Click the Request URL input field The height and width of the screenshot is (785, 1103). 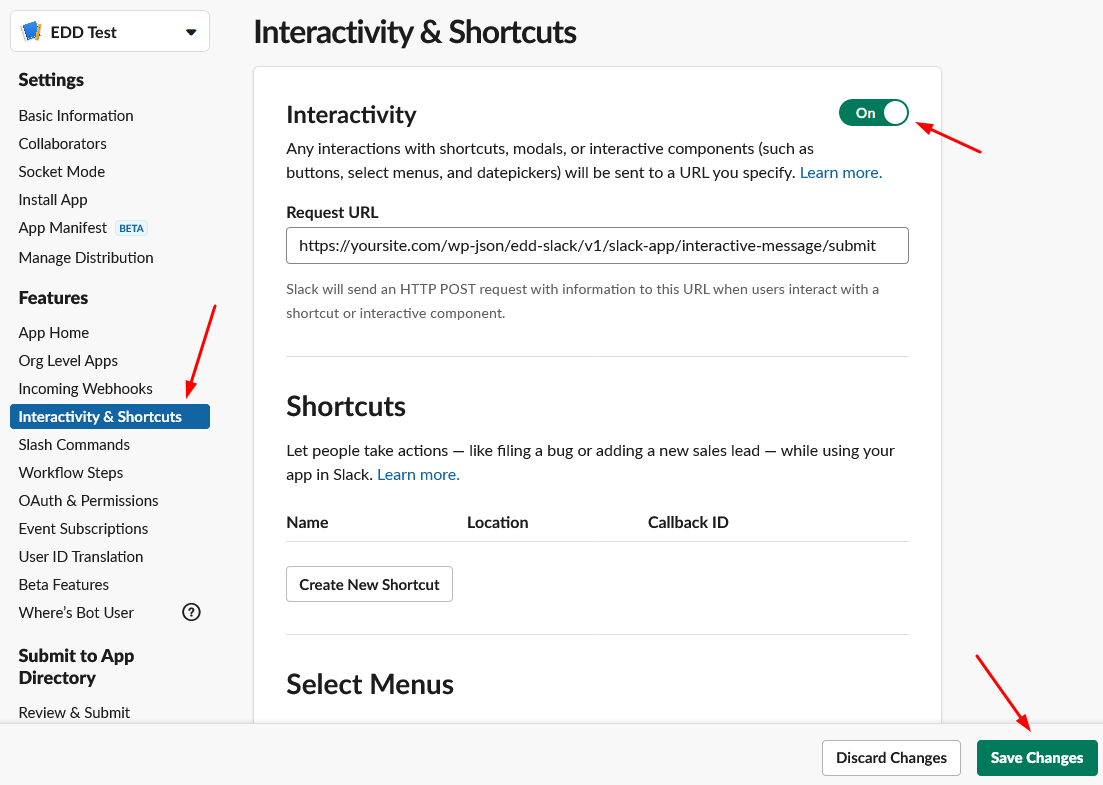pyautogui.click(x=597, y=245)
